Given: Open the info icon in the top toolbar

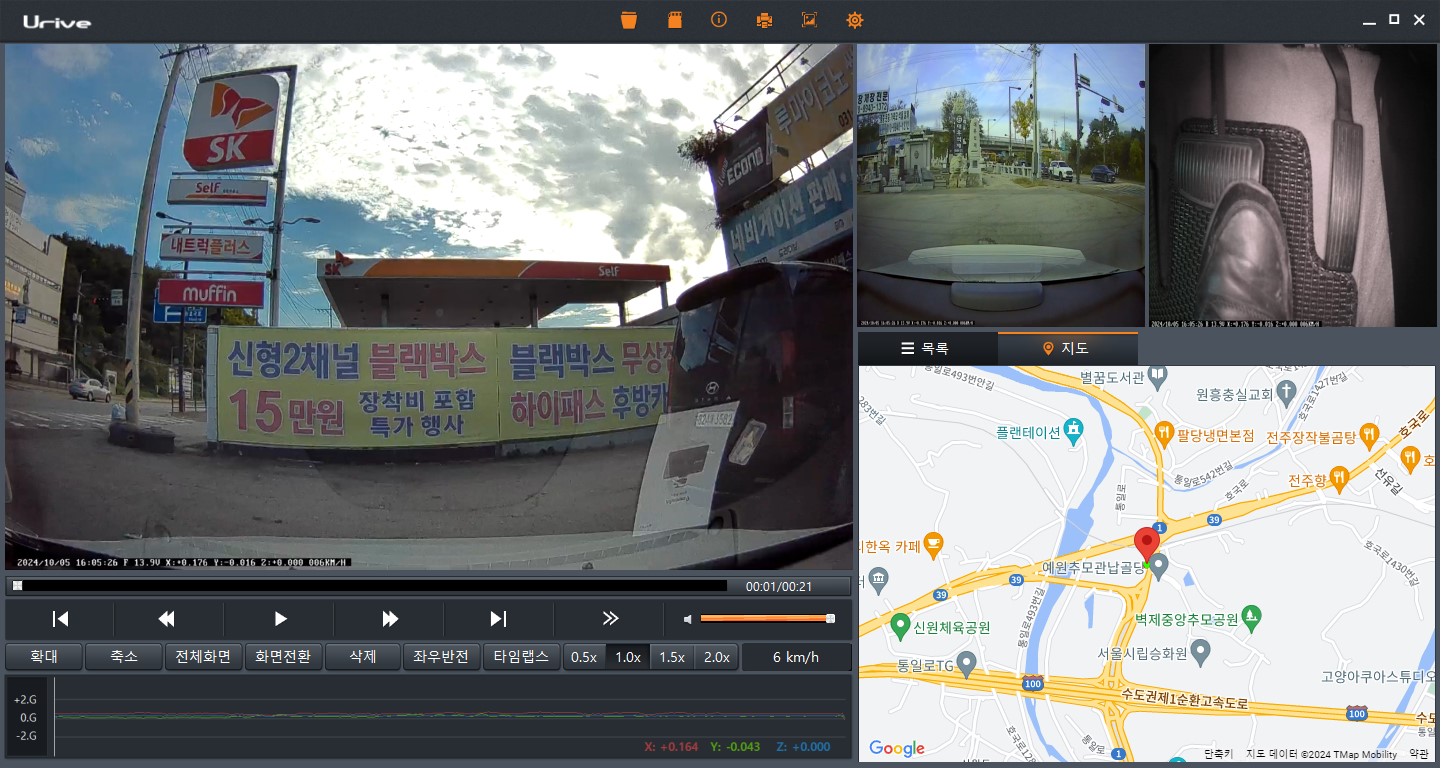Looking at the screenshot, I should click(x=719, y=20).
